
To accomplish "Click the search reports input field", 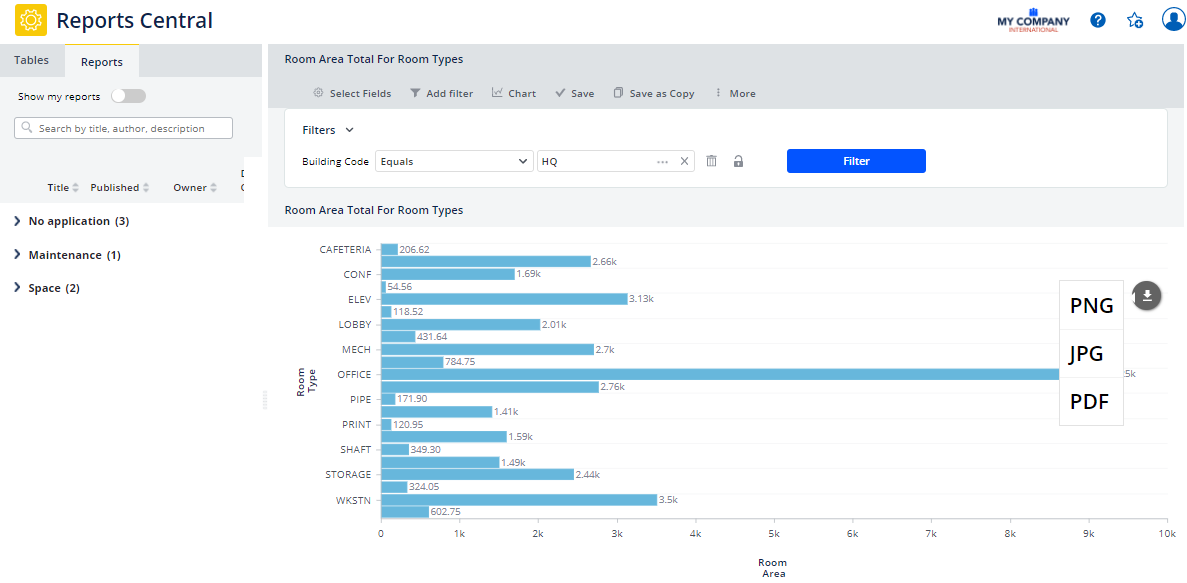I will click(x=123, y=128).
